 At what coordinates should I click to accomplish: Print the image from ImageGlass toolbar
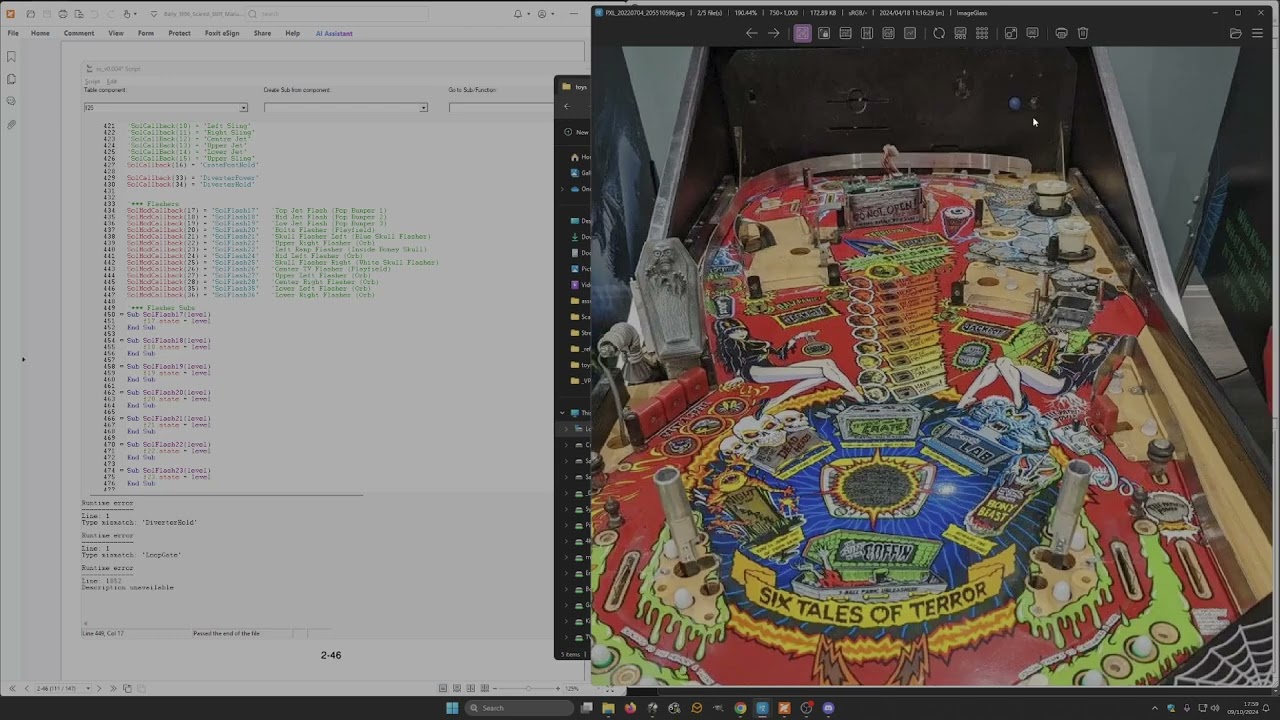tap(1061, 33)
